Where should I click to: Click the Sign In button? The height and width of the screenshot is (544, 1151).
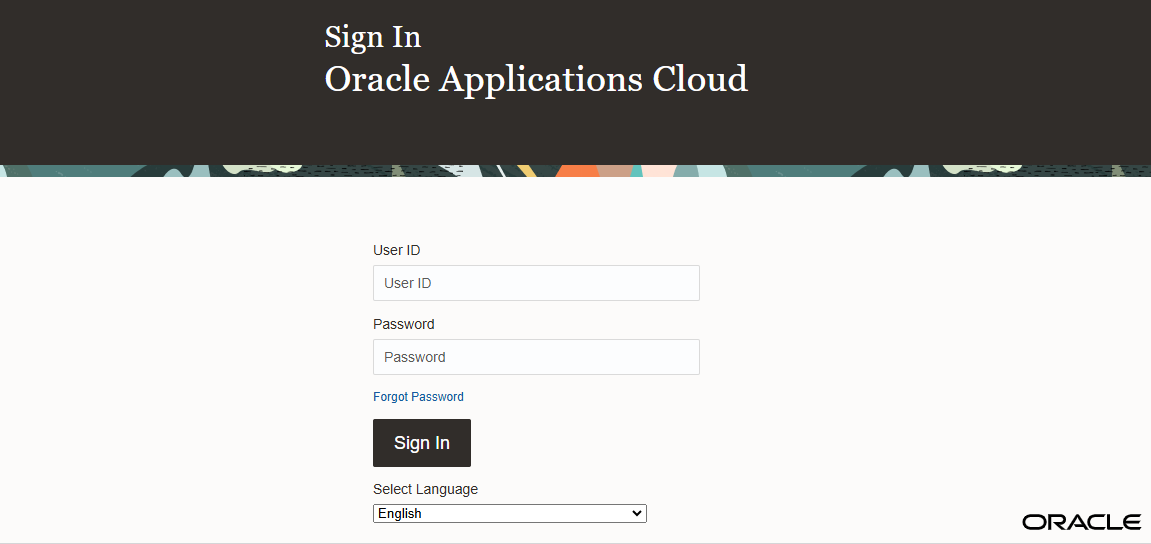[x=422, y=443]
